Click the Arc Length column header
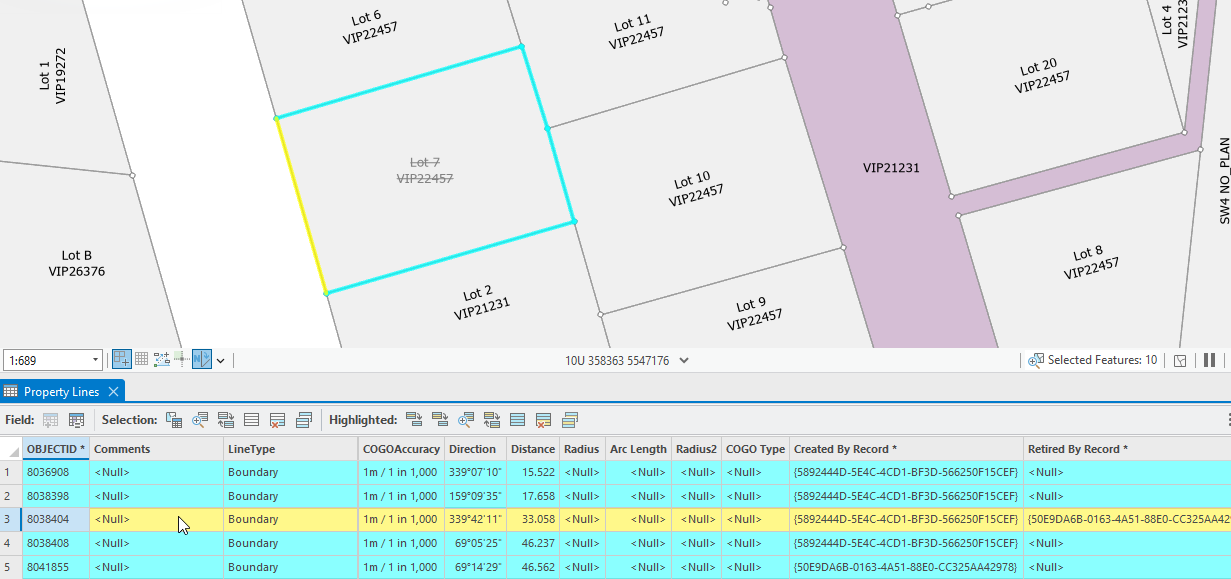The width and height of the screenshot is (1231, 579). point(638,449)
